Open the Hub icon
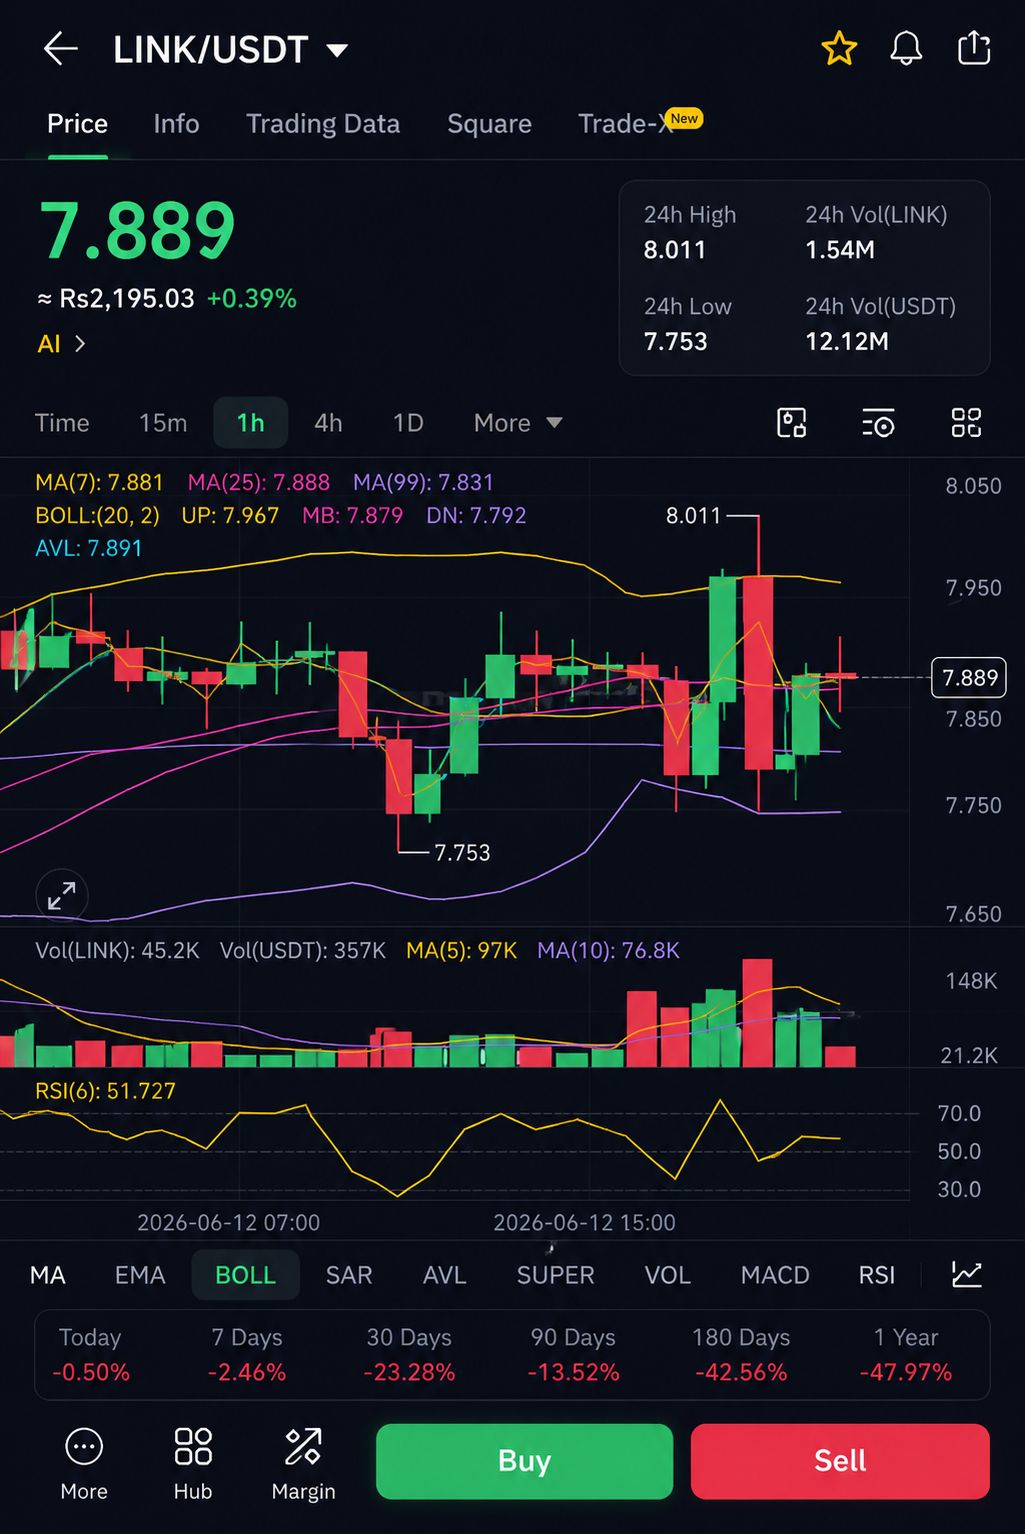Viewport: 1025px width, 1534px height. pos(193,1463)
